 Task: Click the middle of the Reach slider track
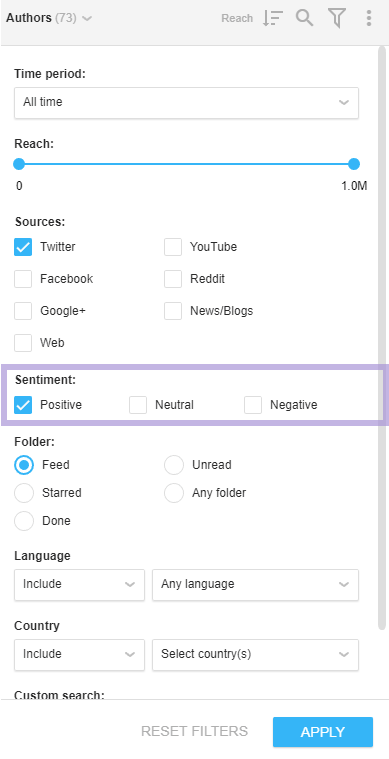186,164
